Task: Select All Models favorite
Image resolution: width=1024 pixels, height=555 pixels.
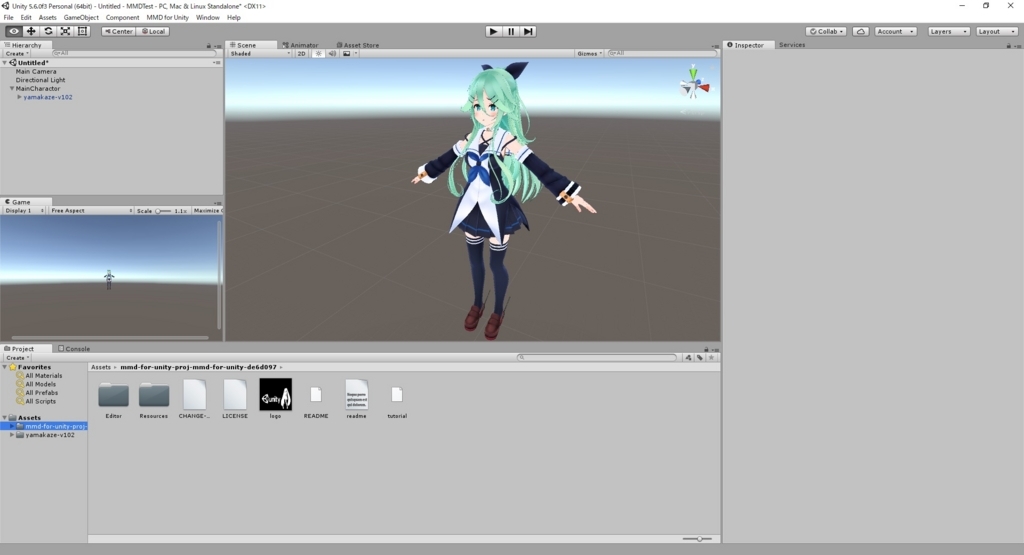Action: [40, 384]
